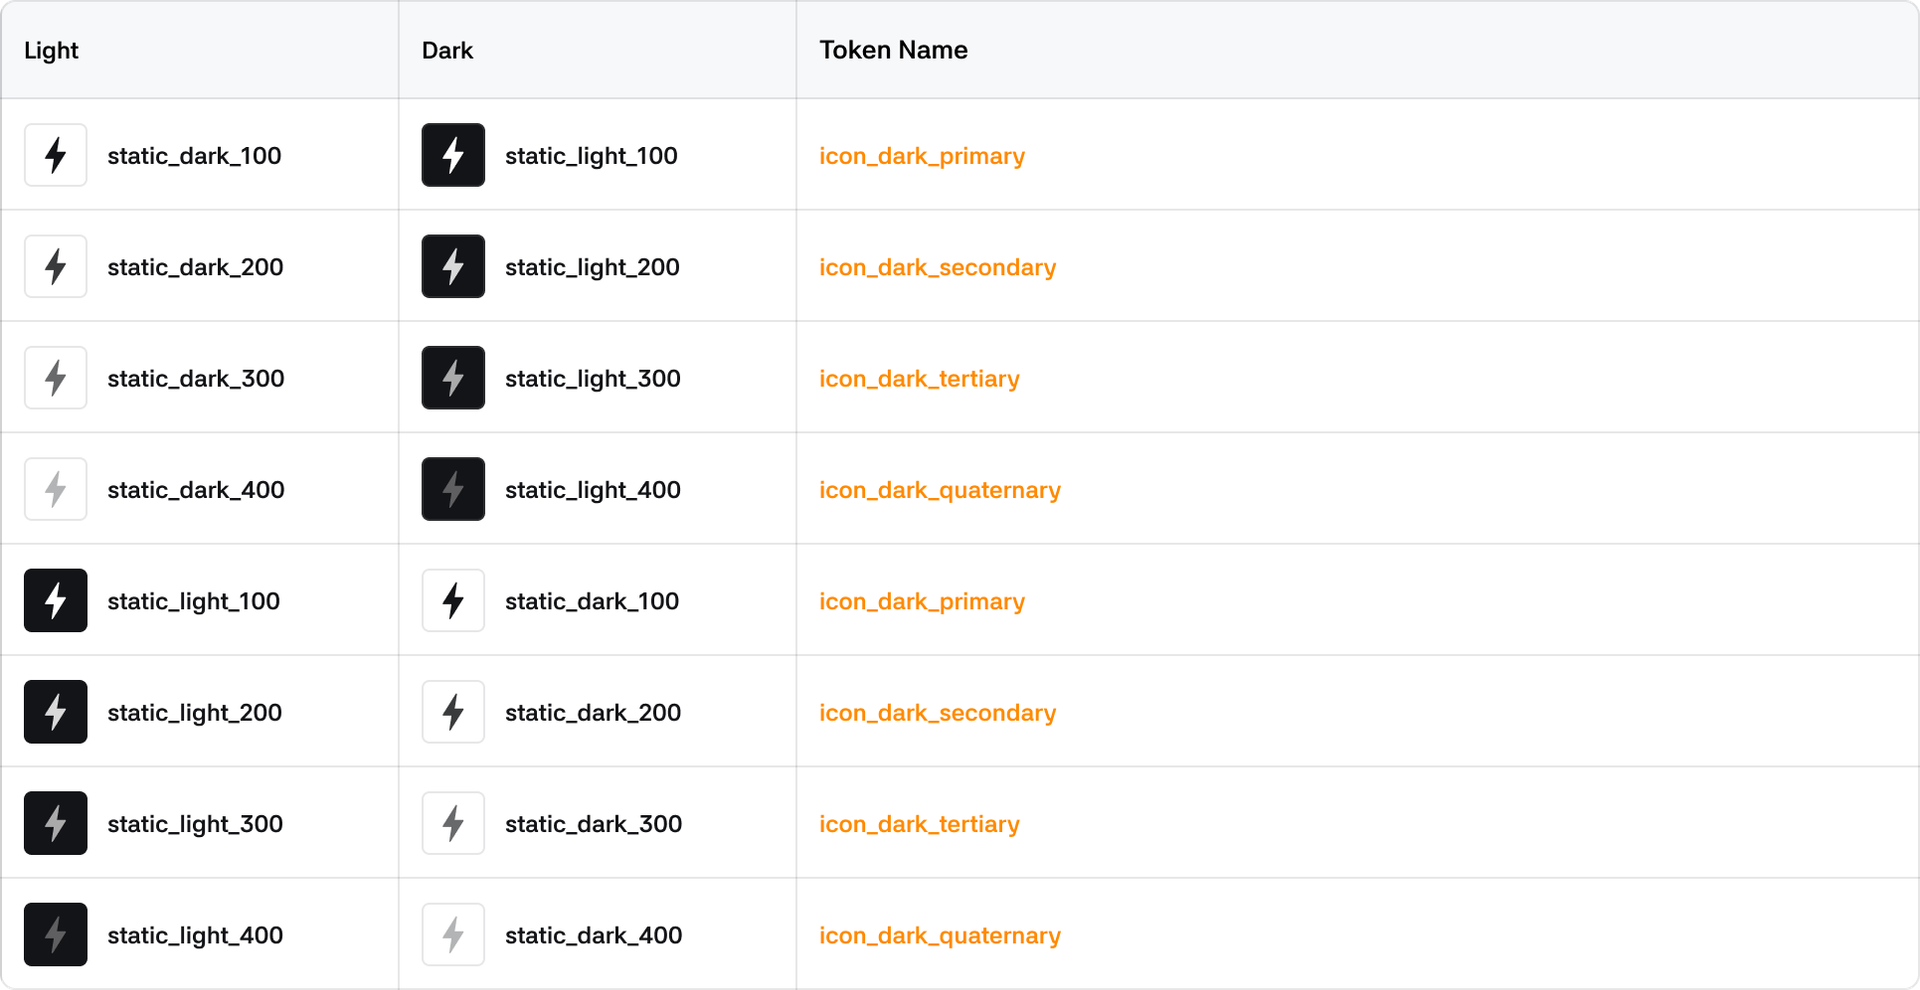The height and width of the screenshot is (990, 1920).
Task: Click the static_dark_300 text label in Light column
Action: click(x=195, y=379)
